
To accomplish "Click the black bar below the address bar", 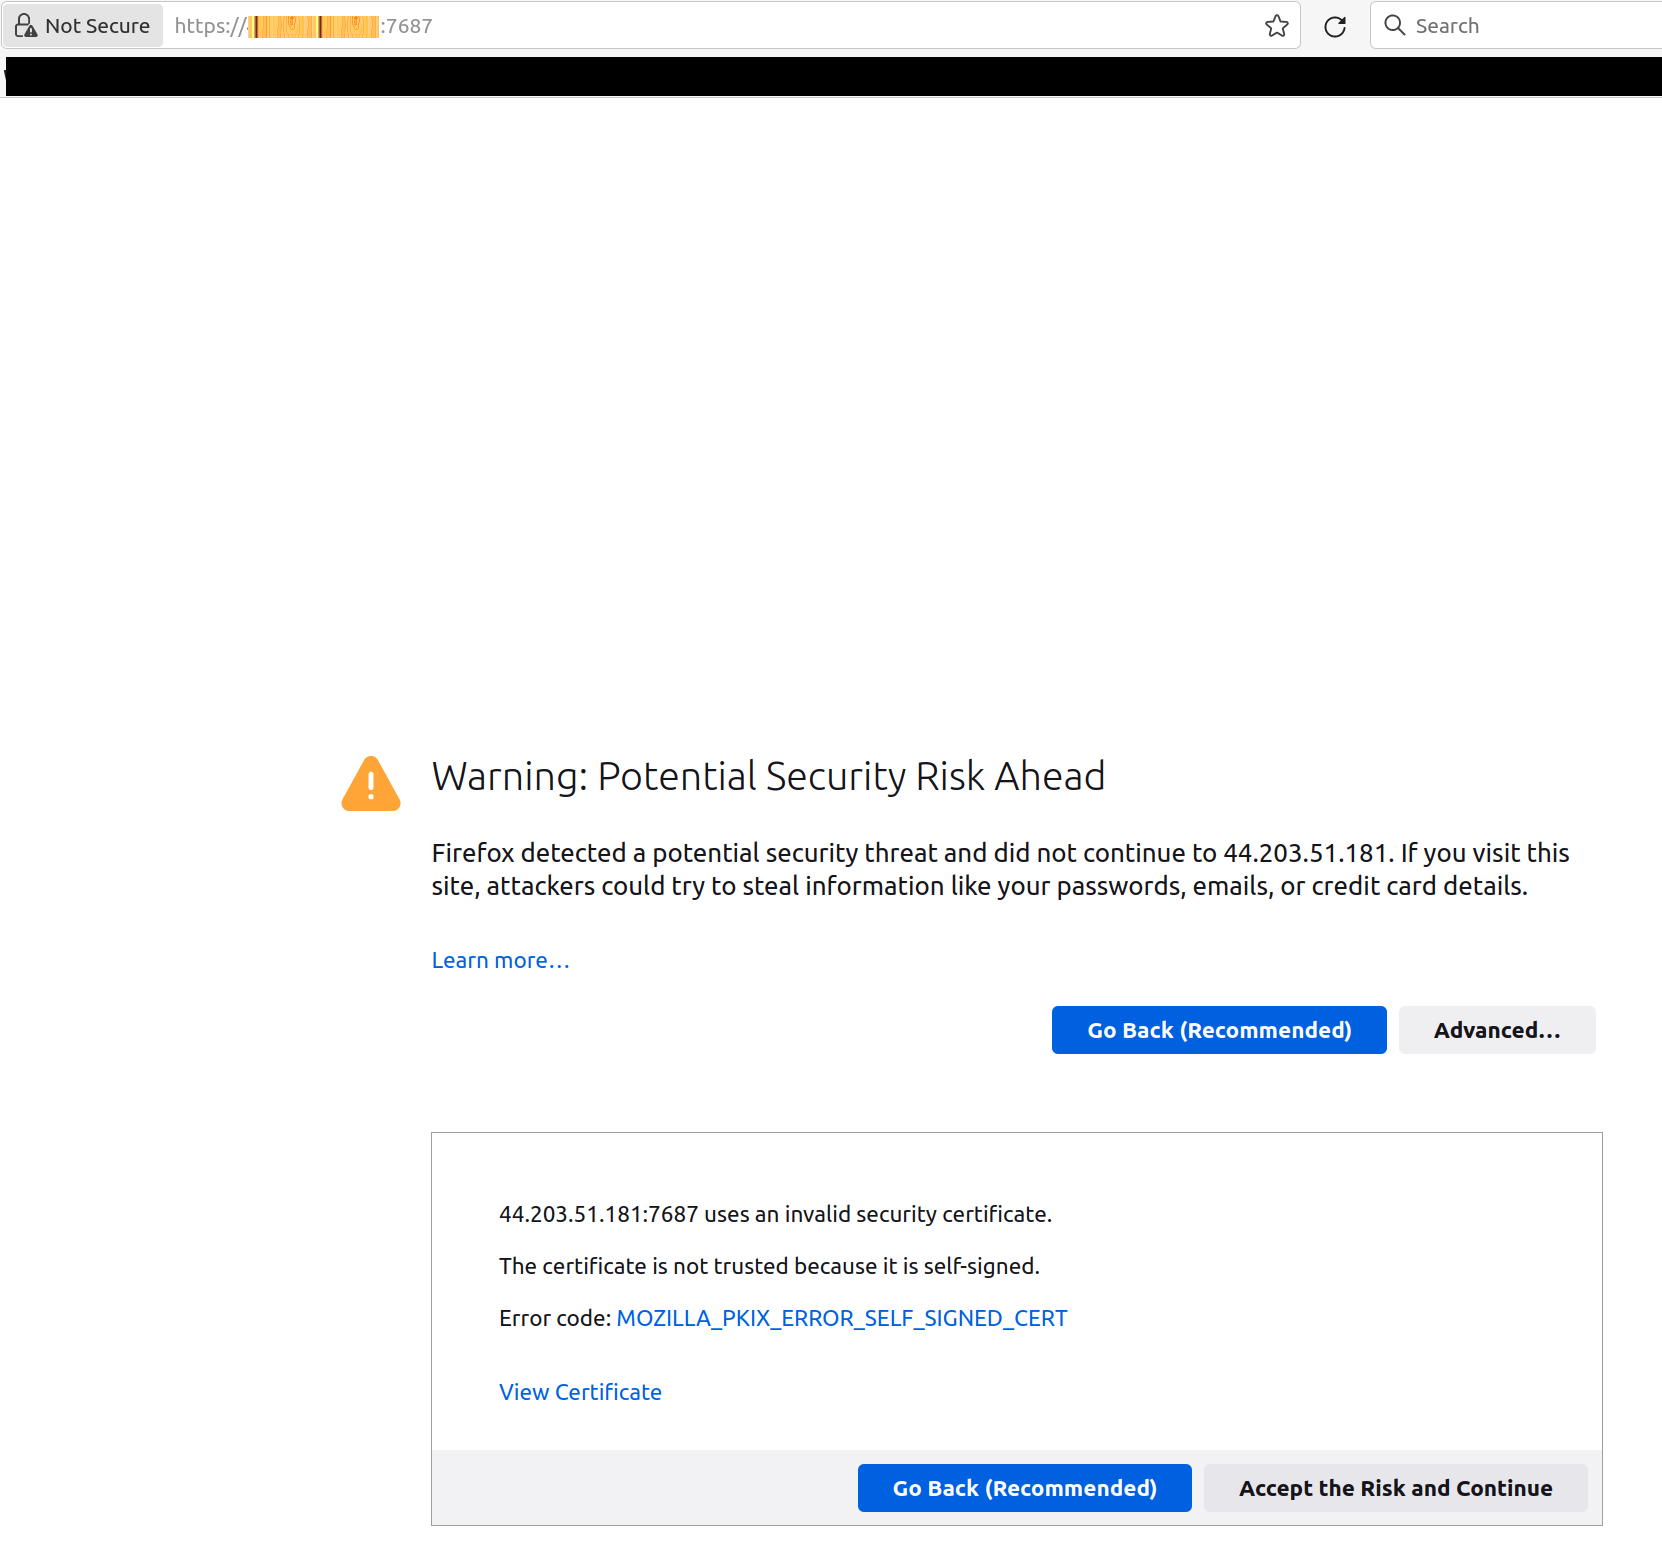I will tap(830, 77).
